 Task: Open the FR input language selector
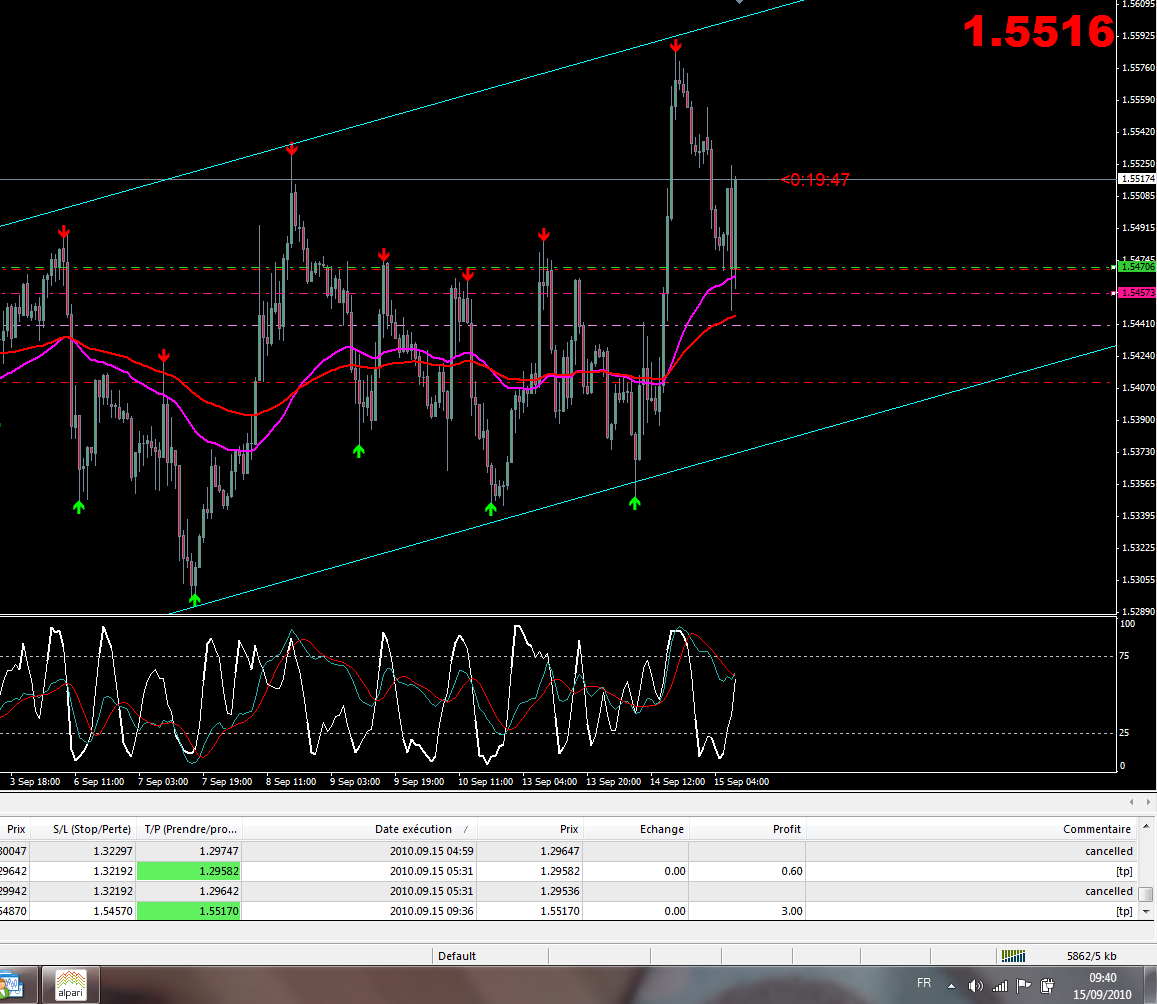[x=924, y=985]
